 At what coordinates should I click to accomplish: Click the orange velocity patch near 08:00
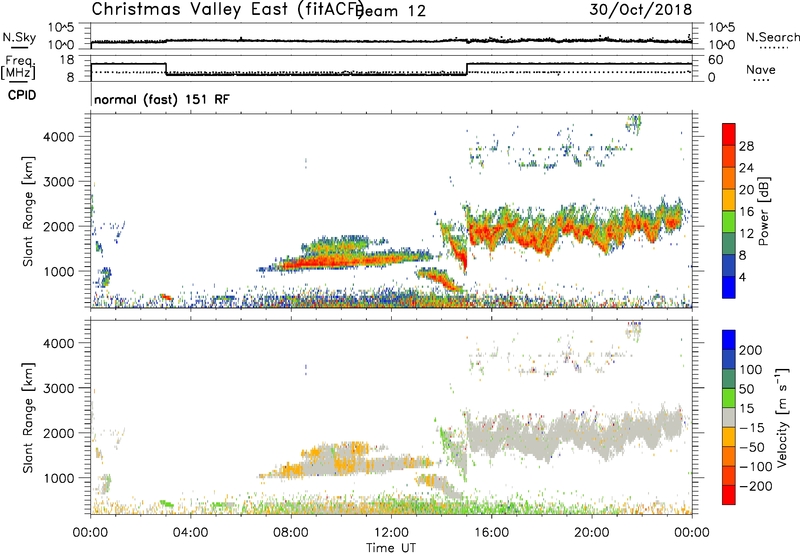point(292,470)
